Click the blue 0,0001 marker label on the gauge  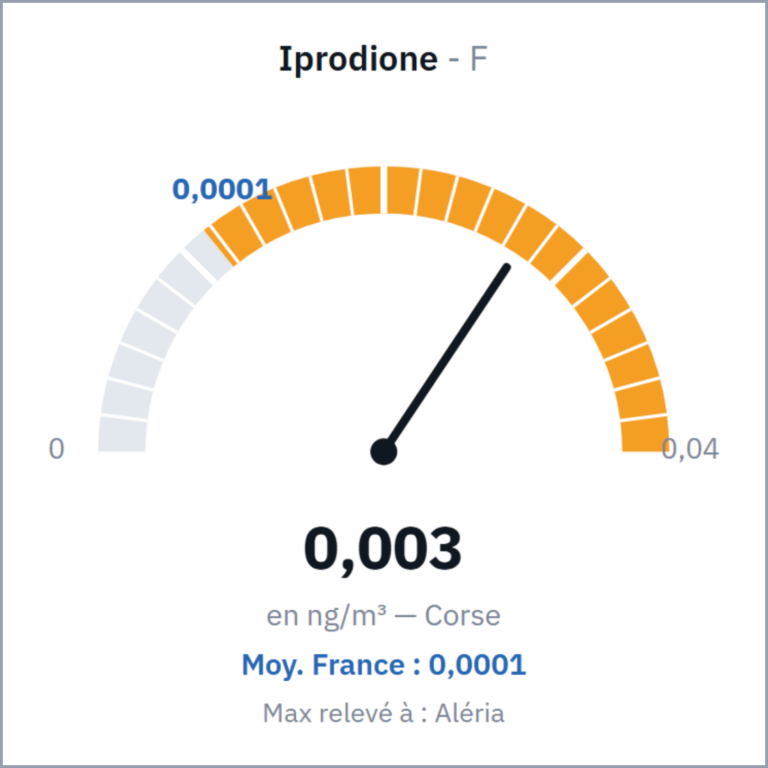[x=222, y=190]
